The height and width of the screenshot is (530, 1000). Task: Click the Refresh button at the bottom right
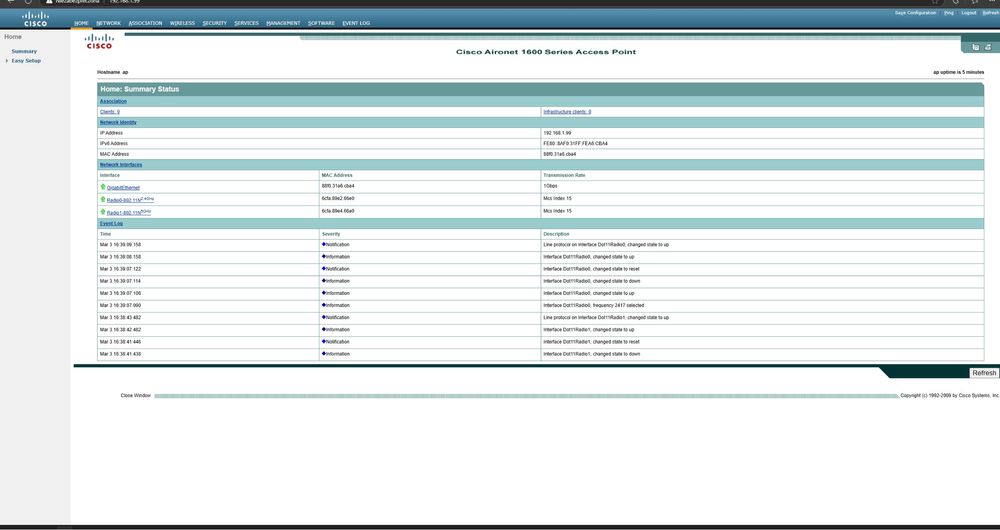[984, 373]
